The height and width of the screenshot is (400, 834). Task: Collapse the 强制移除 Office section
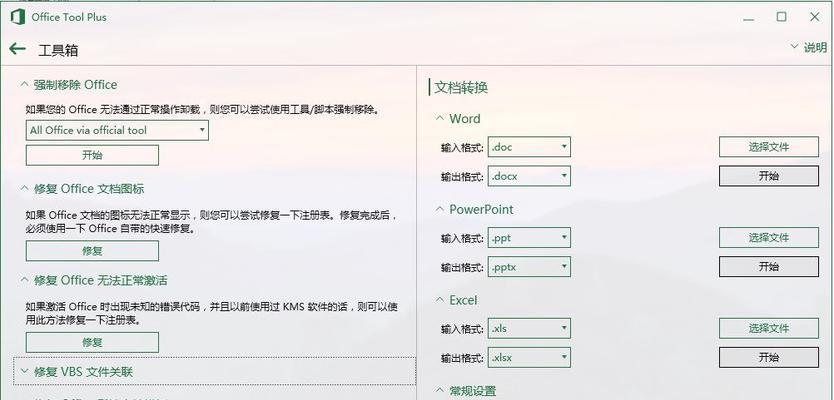click(69, 85)
